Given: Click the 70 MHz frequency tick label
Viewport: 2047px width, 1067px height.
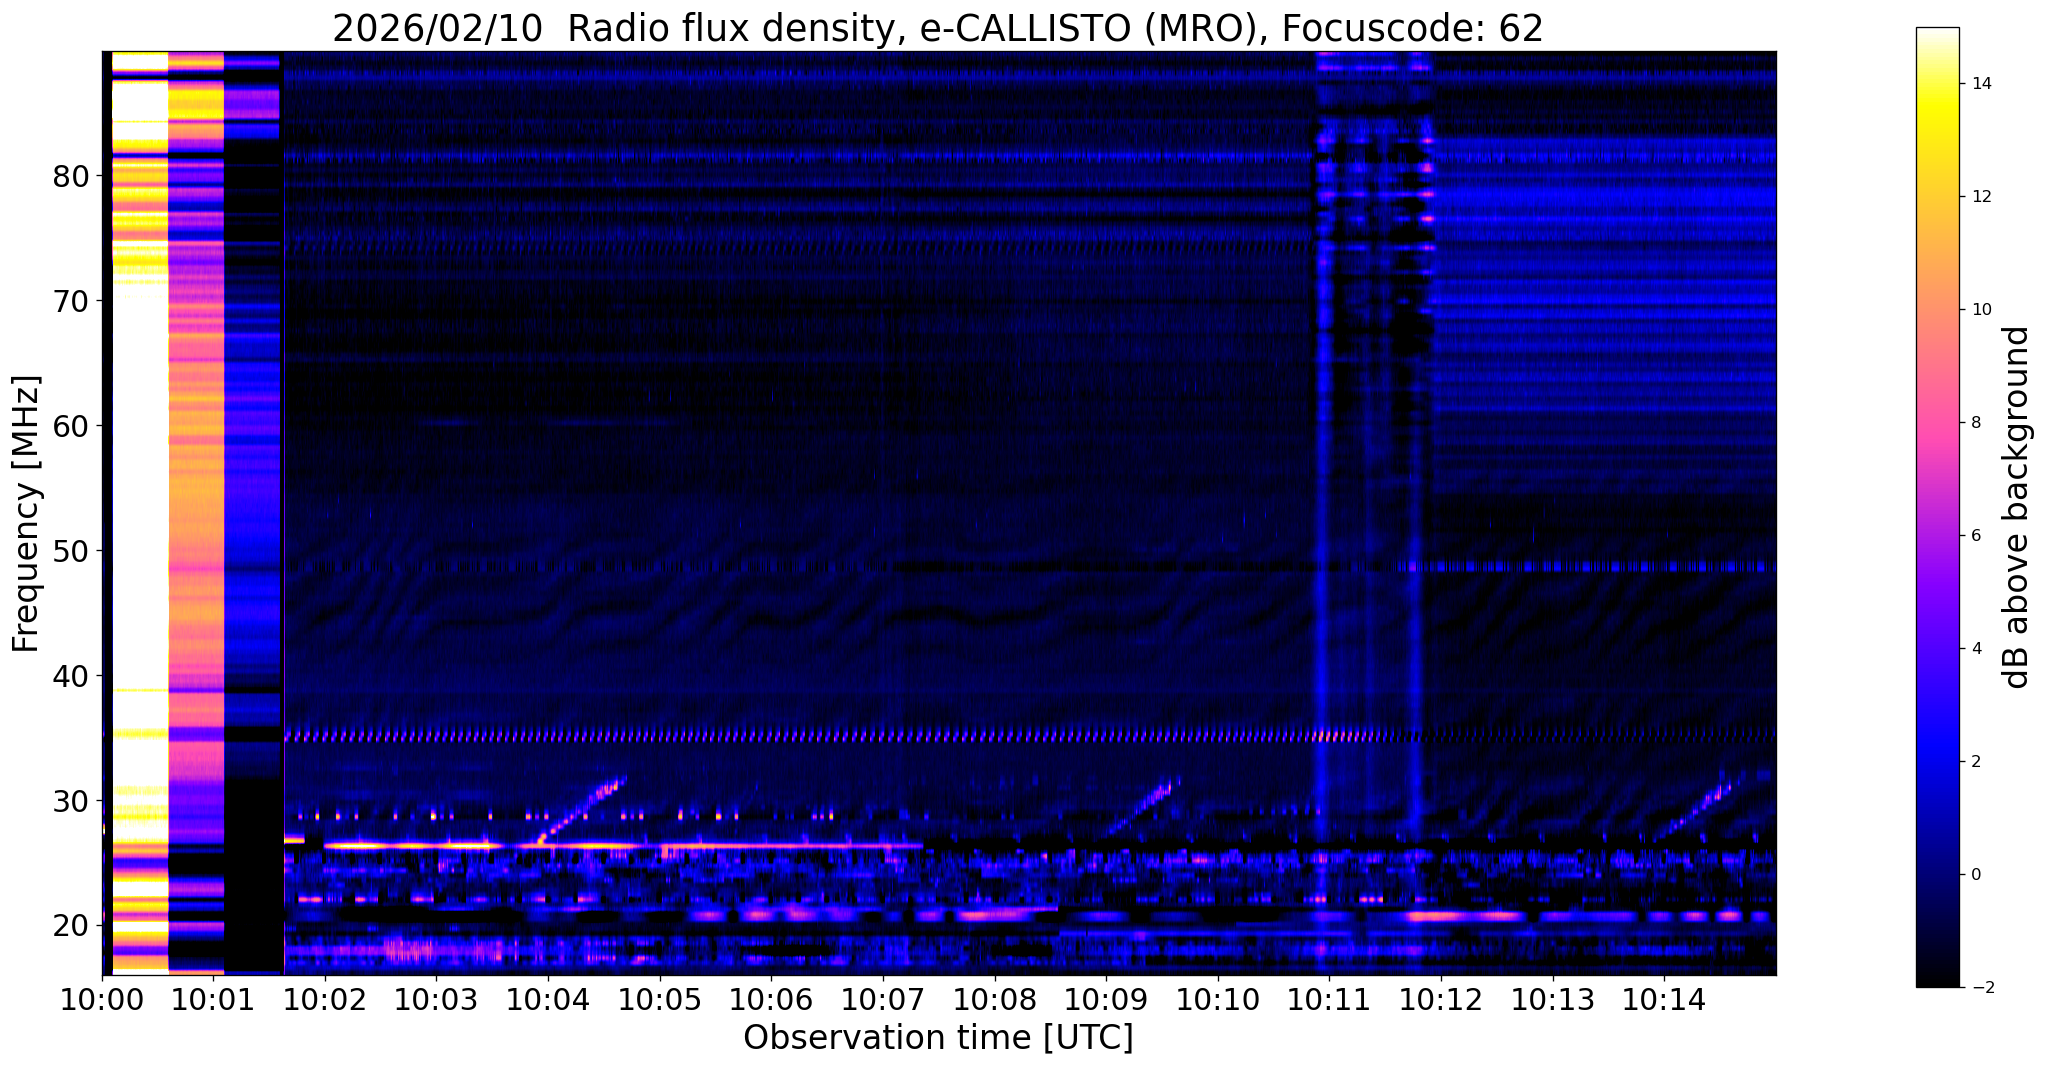Looking at the screenshot, I should coord(70,301).
